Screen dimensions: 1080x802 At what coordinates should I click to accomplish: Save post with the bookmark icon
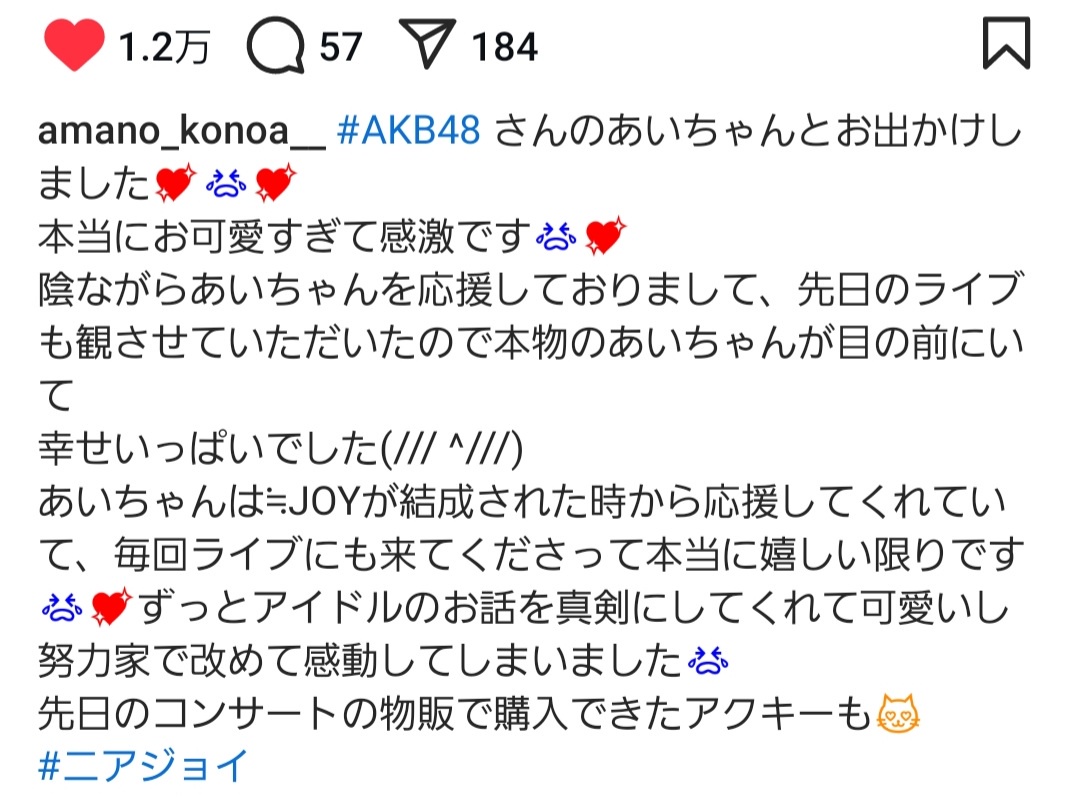(1006, 43)
